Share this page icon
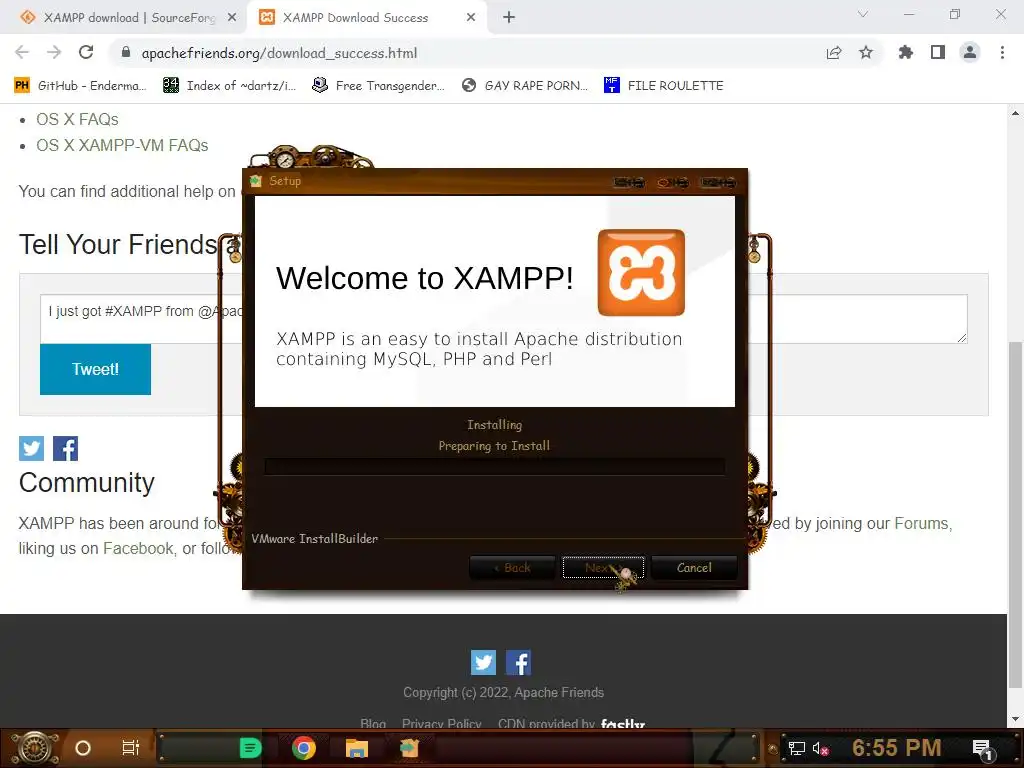1024x768 pixels. 834,53
